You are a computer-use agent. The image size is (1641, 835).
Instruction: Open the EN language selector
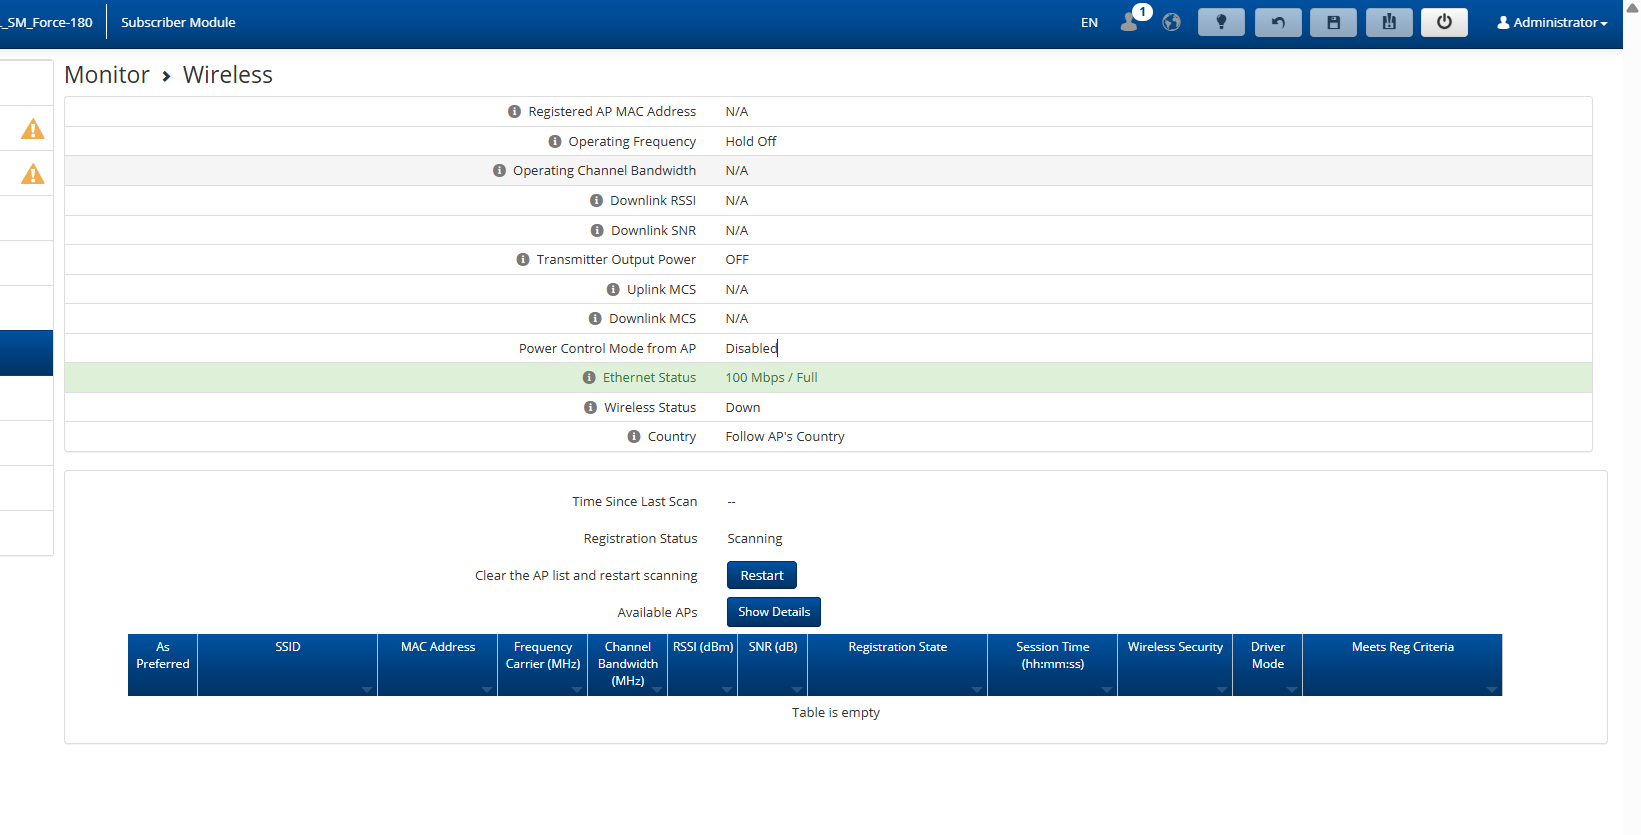(x=1089, y=22)
